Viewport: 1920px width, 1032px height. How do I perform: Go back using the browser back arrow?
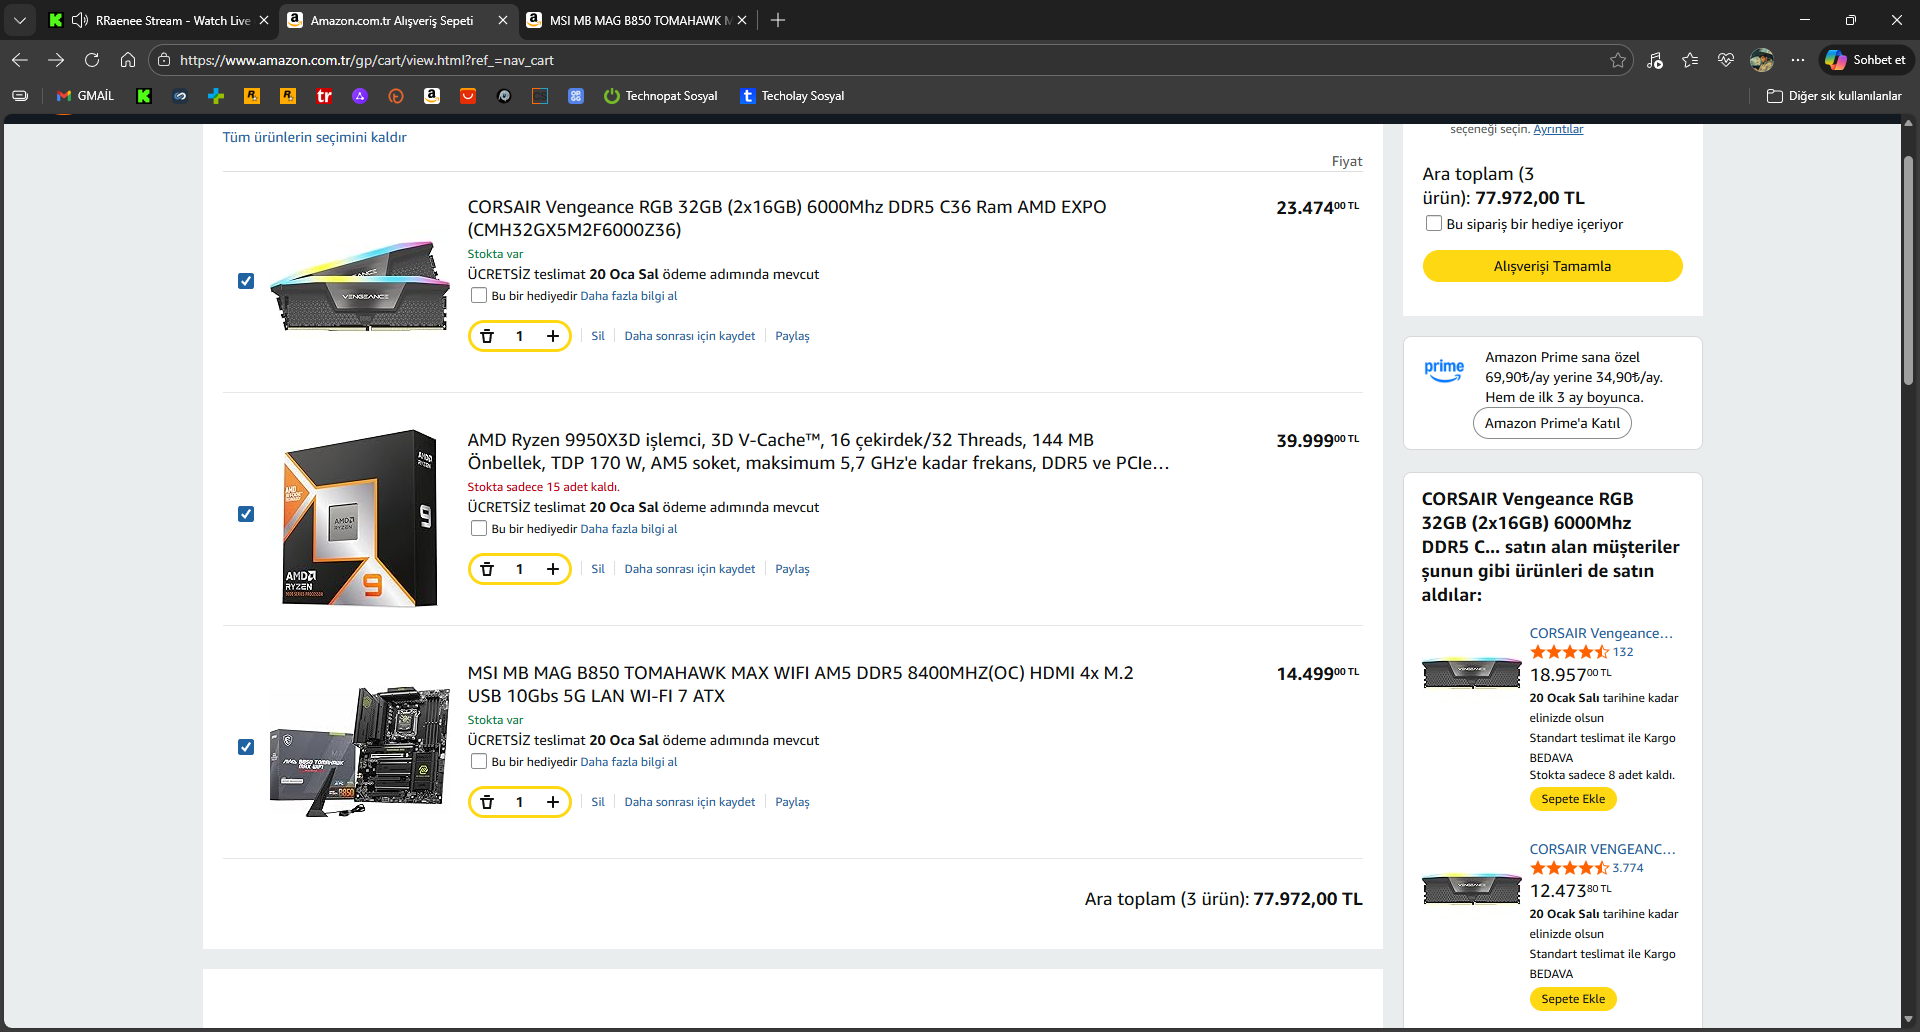tap(20, 60)
